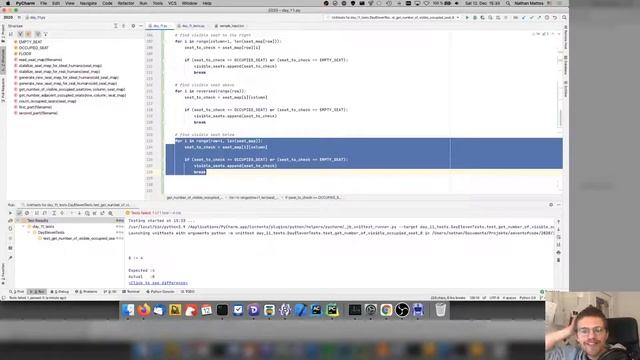Collapse the day_11_tests tree node
The width and height of the screenshot is (640, 360).
pos(24,227)
